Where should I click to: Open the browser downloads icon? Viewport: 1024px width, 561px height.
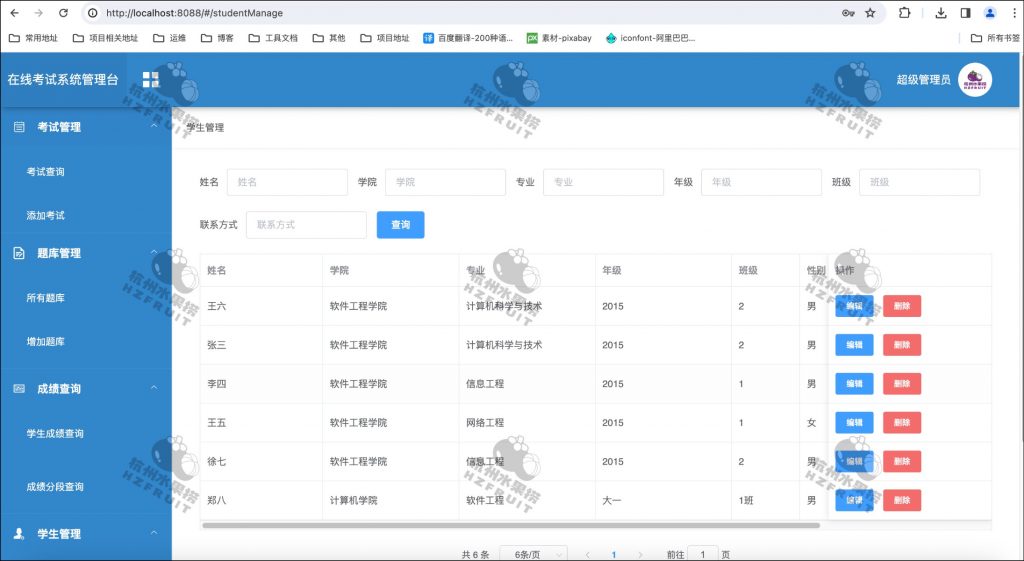click(941, 13)
